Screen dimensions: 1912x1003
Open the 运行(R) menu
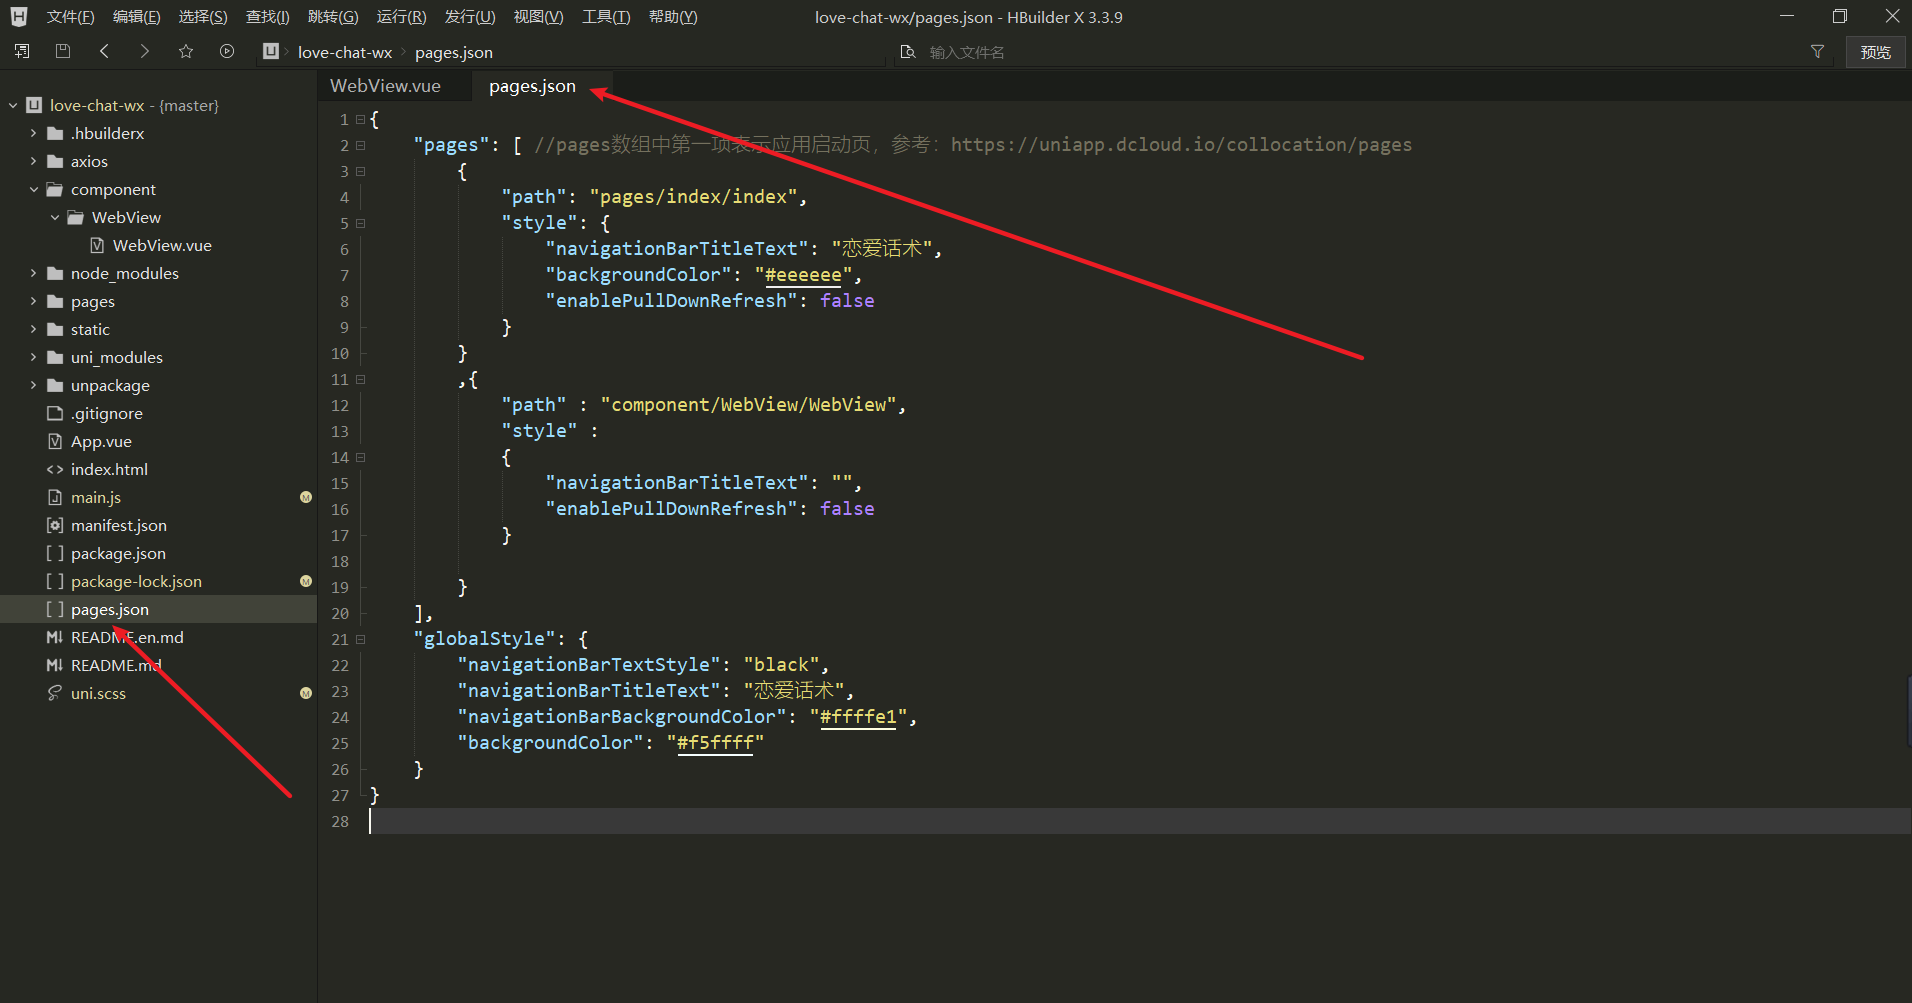coord(401,17)
